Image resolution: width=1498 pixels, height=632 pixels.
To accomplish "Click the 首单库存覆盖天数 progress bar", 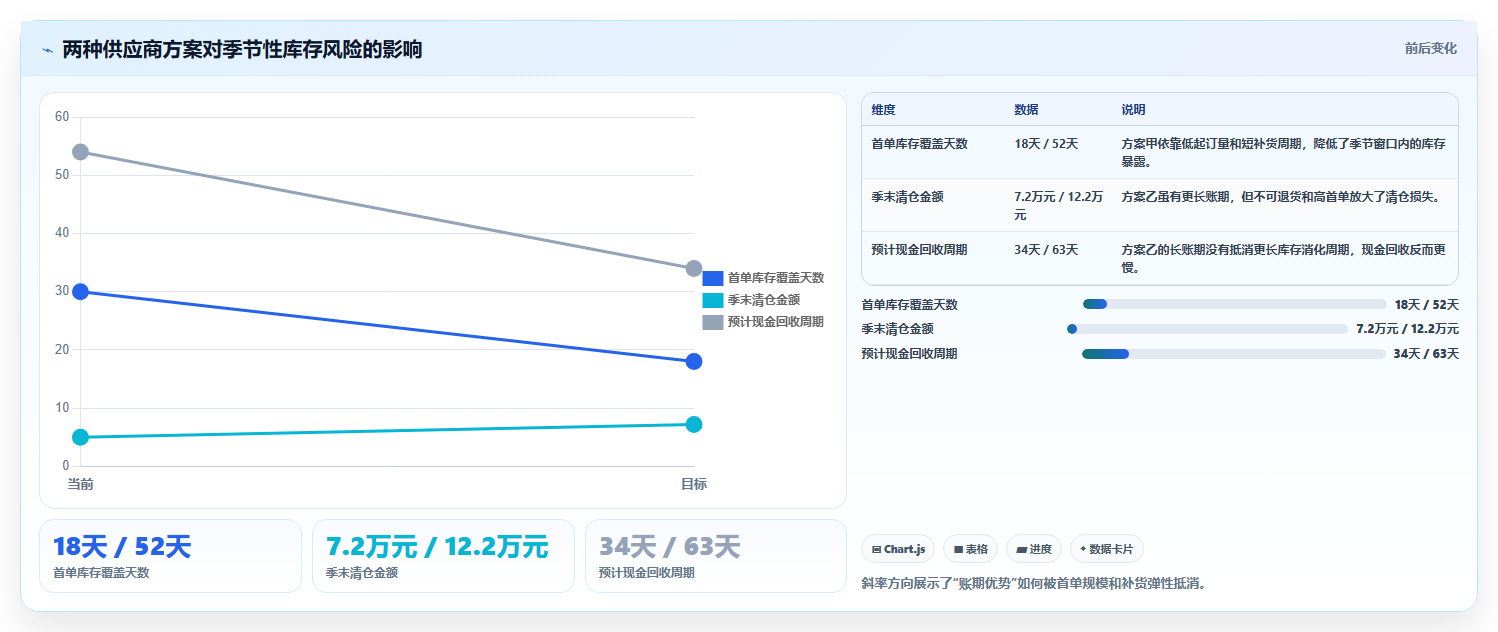I will [1234, 304].
